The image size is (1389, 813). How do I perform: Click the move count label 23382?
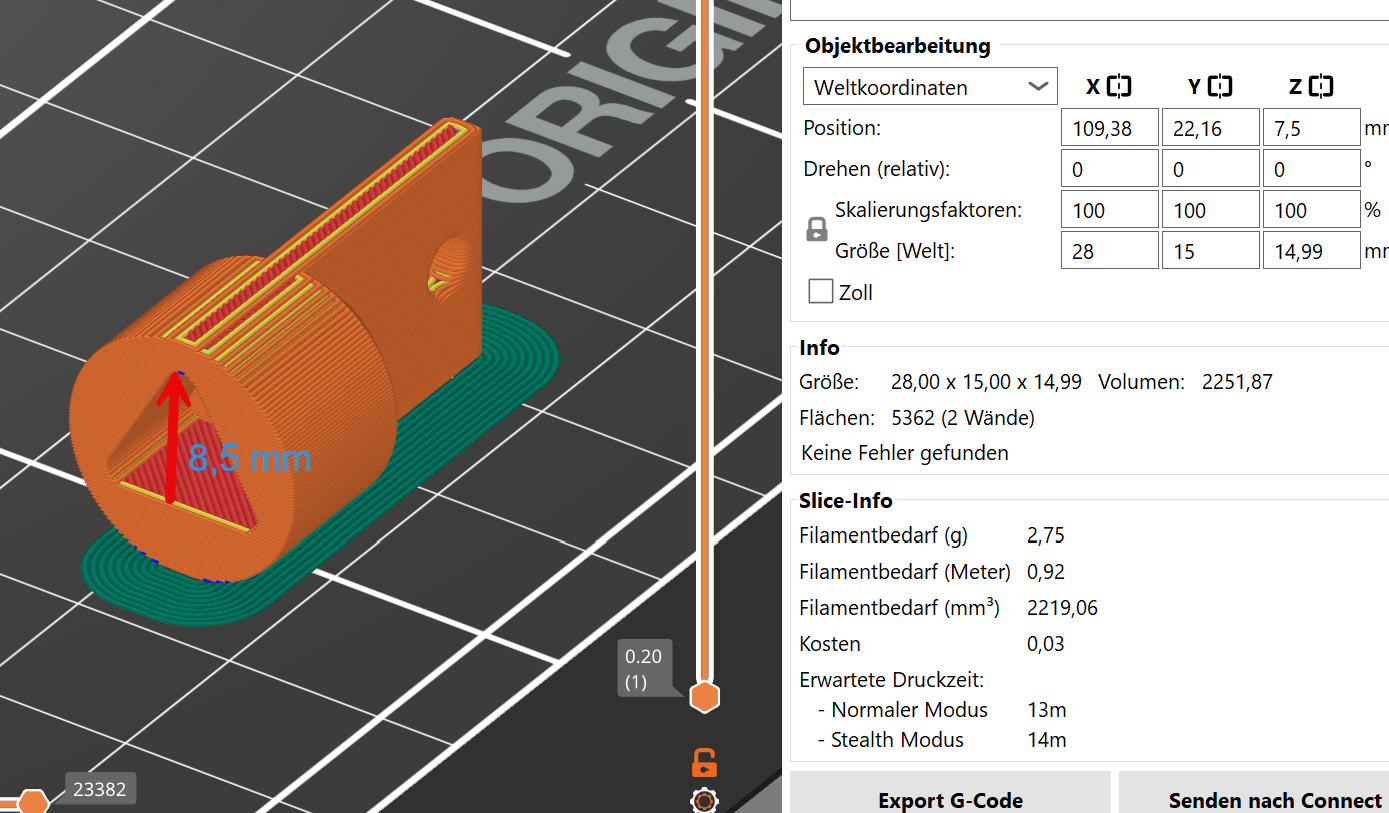click(x=100, y=789)
